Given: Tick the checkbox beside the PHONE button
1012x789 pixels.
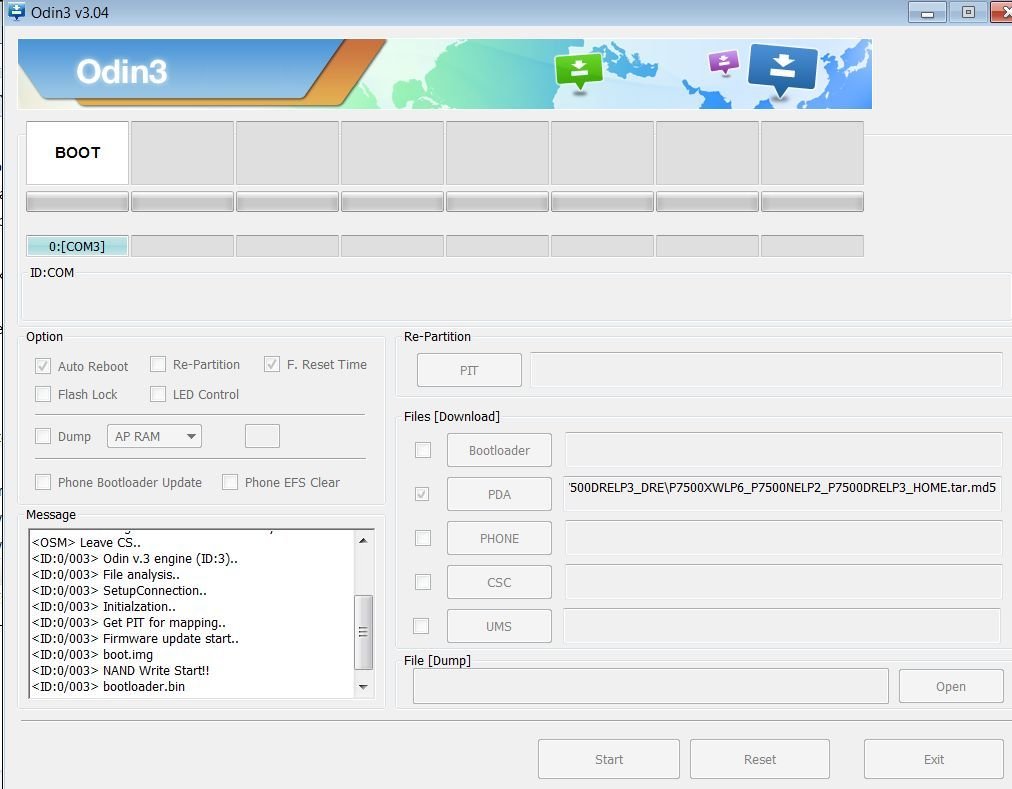Looking at the screenshot, I should (x=423, y=538).
